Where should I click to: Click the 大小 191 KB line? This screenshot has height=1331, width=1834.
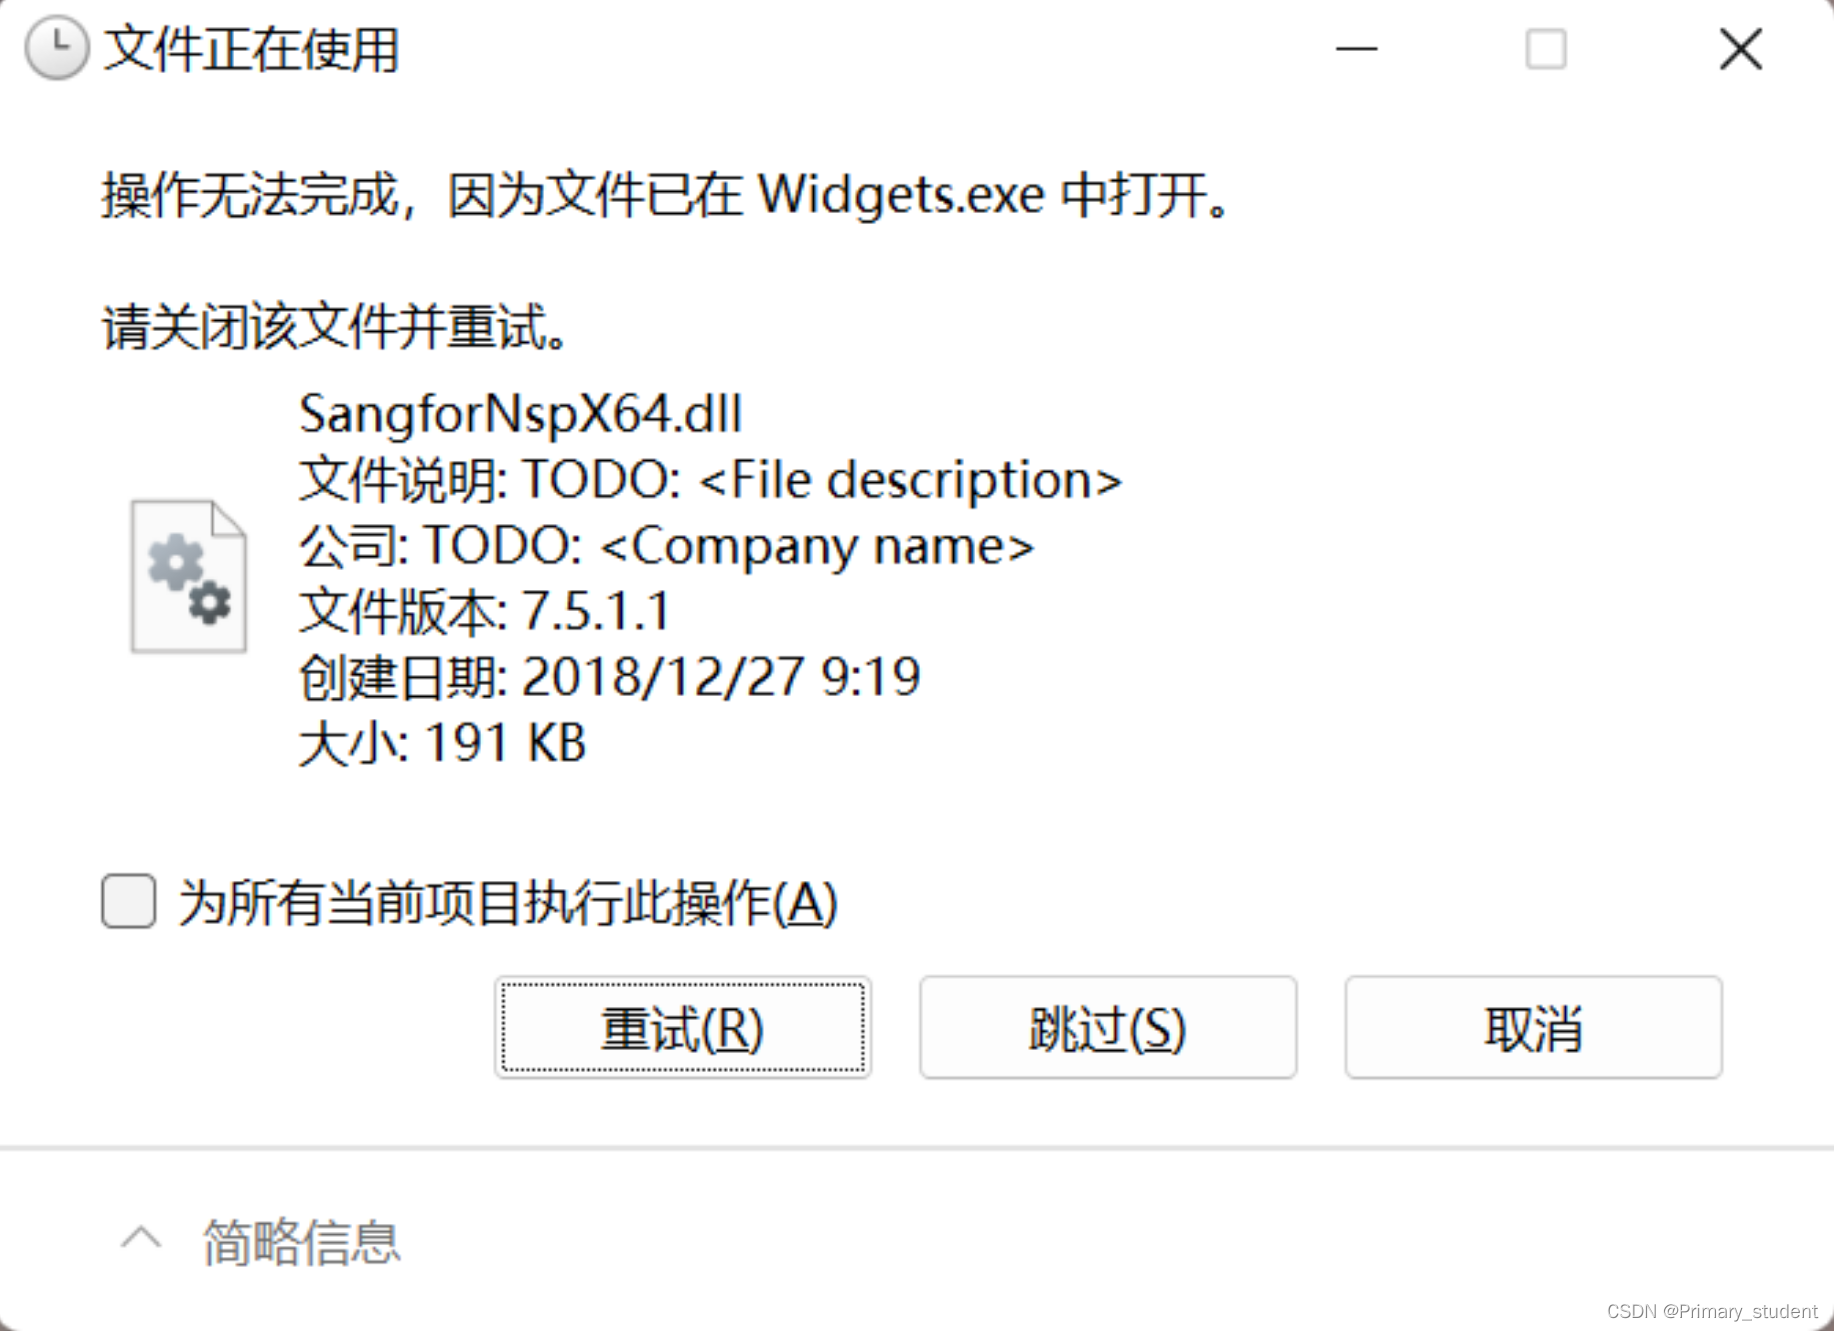click(443, 743)
